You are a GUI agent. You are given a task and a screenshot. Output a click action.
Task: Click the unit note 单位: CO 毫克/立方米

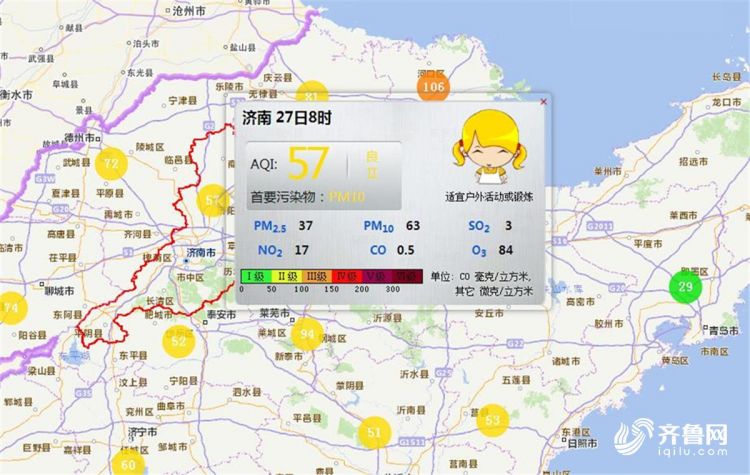(x=481, y=276)
